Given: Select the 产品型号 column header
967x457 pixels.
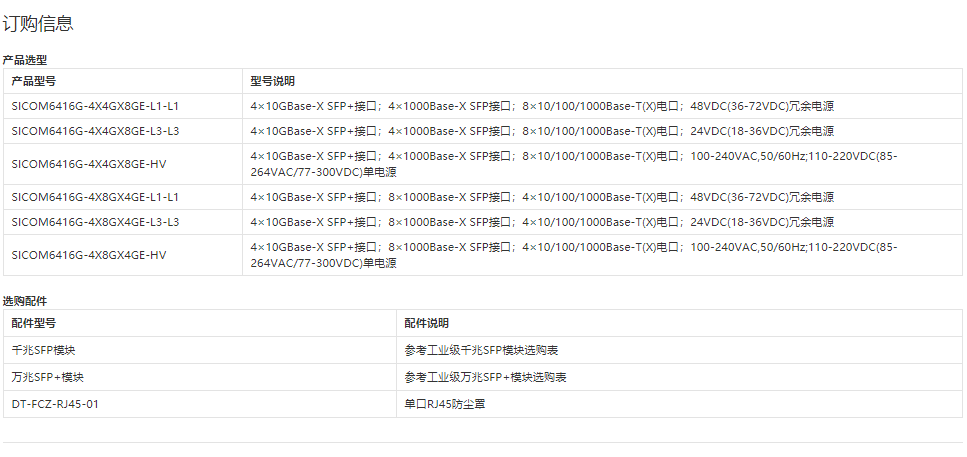Looking at the screenshot, I should tap(33, 81).
